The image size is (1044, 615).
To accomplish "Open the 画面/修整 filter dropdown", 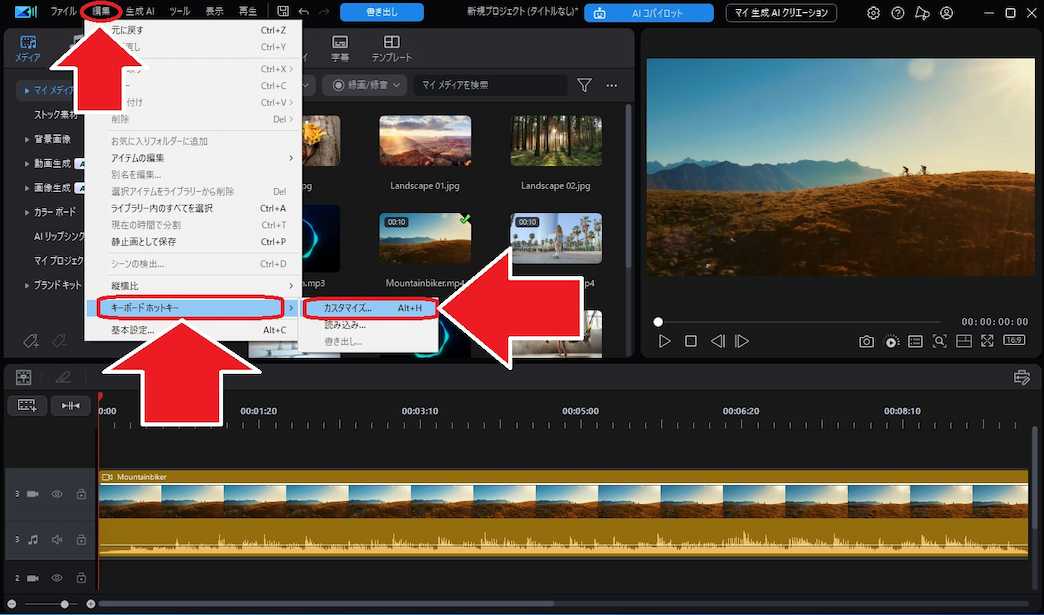I will [367, 85].
